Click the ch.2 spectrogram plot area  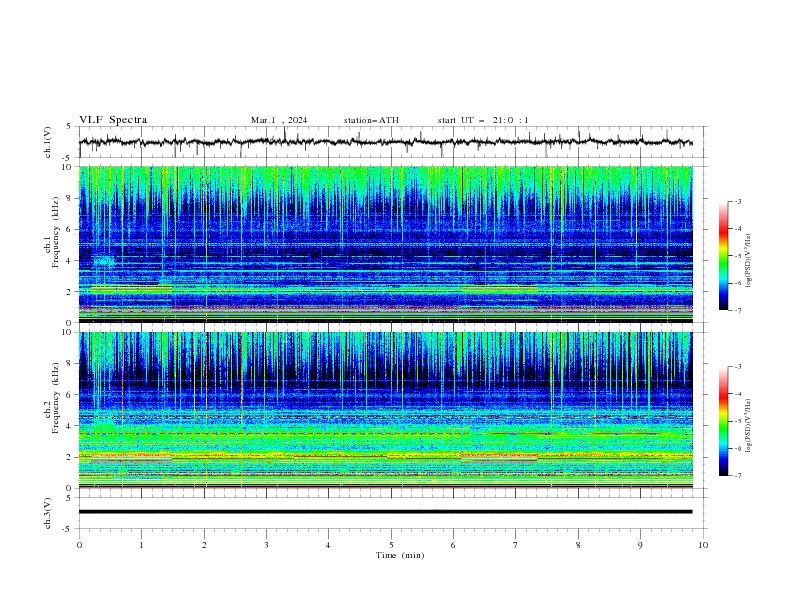(x=385, y=410)
